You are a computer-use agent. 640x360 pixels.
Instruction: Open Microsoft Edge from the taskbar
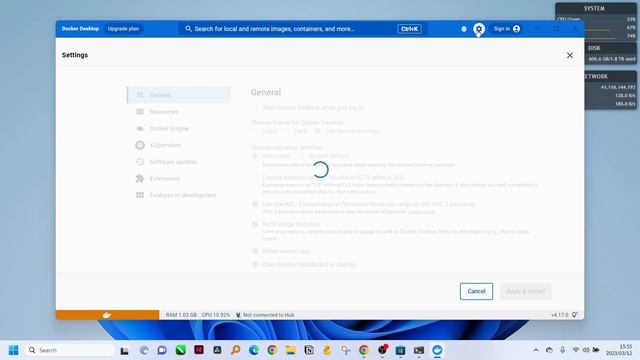click(x=254, y=350)
